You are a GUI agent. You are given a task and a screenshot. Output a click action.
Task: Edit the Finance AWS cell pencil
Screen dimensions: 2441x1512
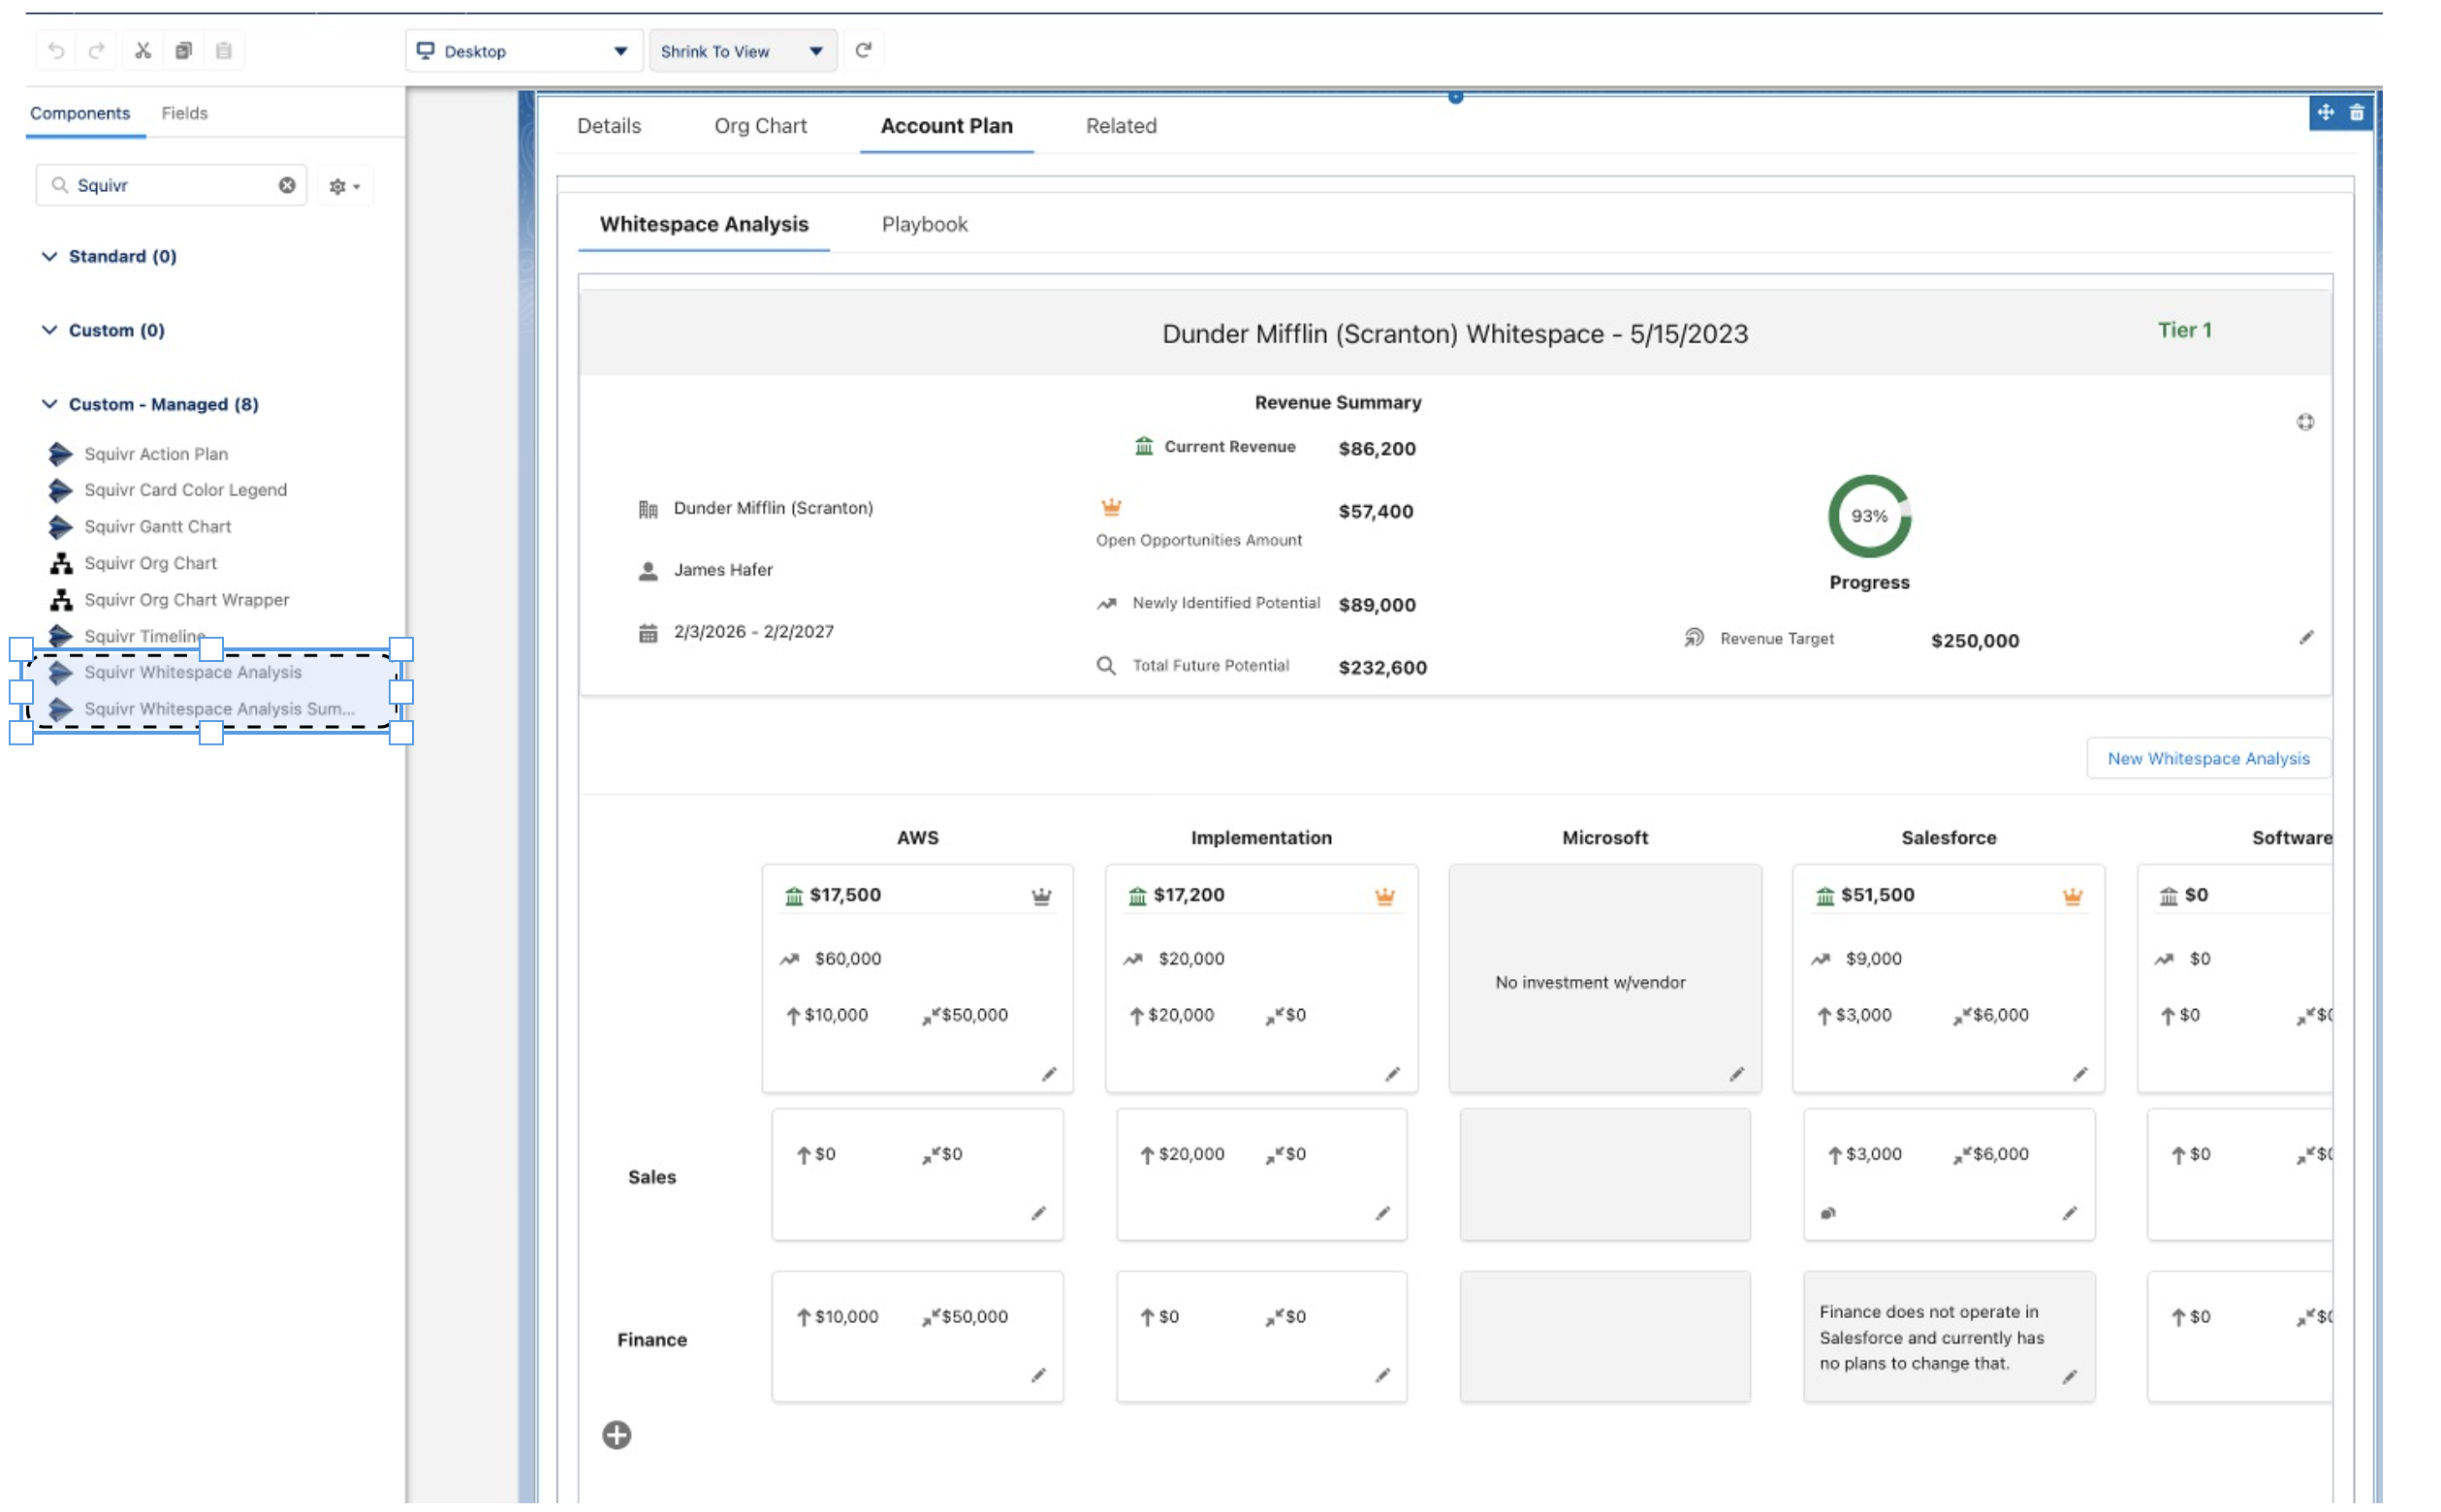point(1038,1376)
